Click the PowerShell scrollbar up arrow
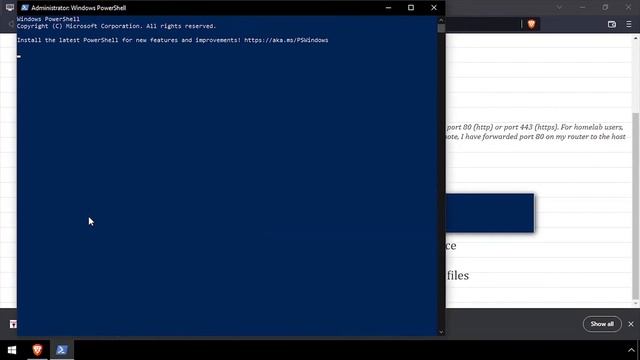 pyautogui.click(x=441, y=20)
